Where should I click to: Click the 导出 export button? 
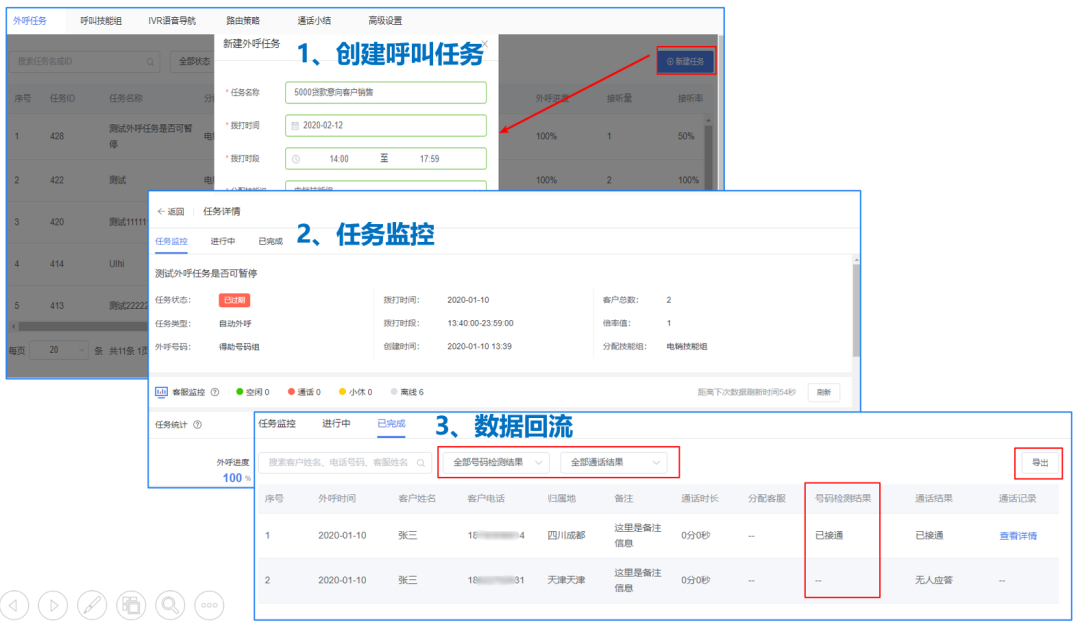click(1040, 463)
